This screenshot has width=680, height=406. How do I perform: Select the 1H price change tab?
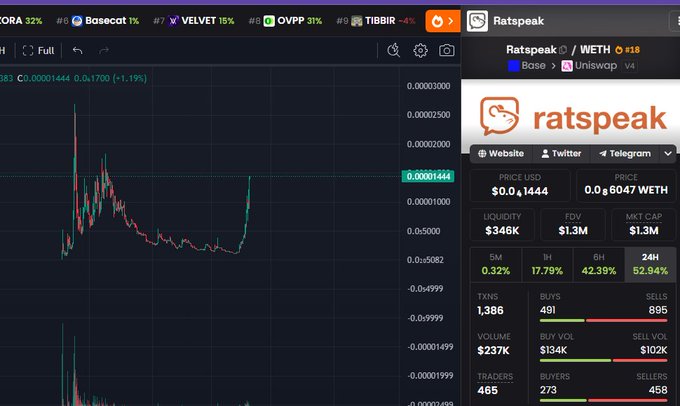click(x=547, y=264)
